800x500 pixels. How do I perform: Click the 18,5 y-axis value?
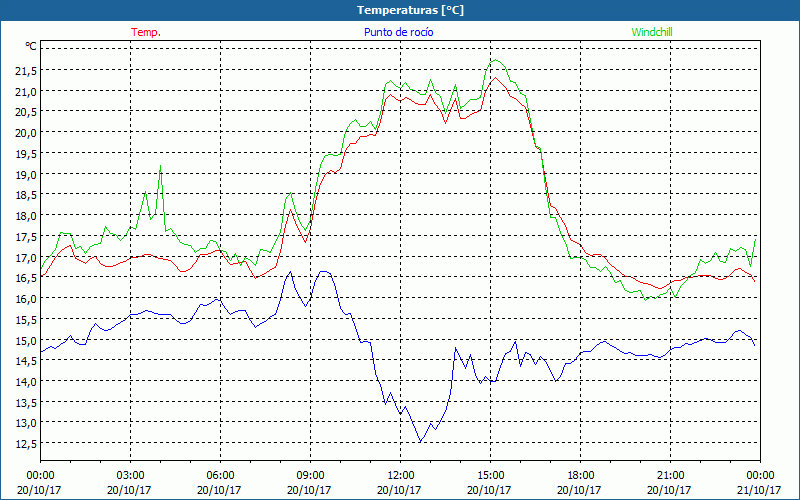[26, 195]
